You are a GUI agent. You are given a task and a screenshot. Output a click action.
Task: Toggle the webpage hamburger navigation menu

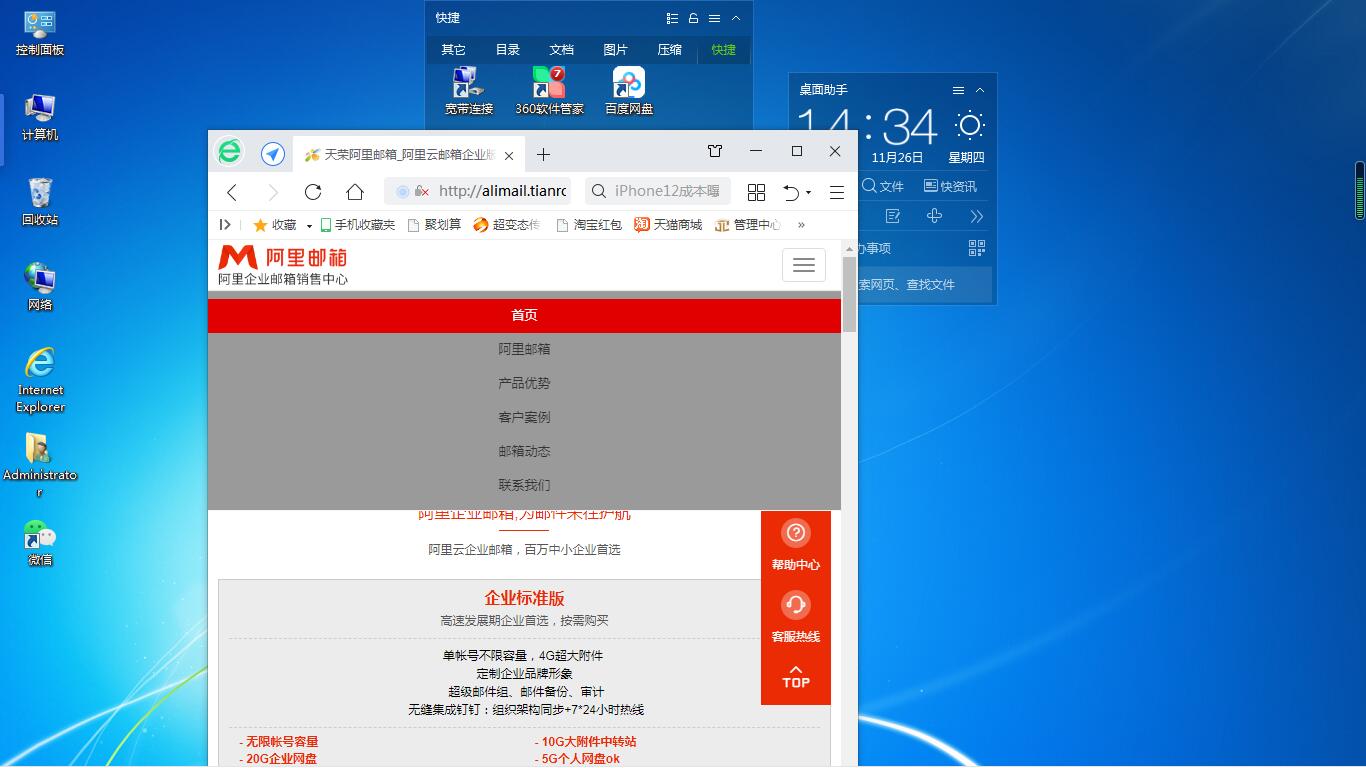pyautogui.click(x=804, y=265)
